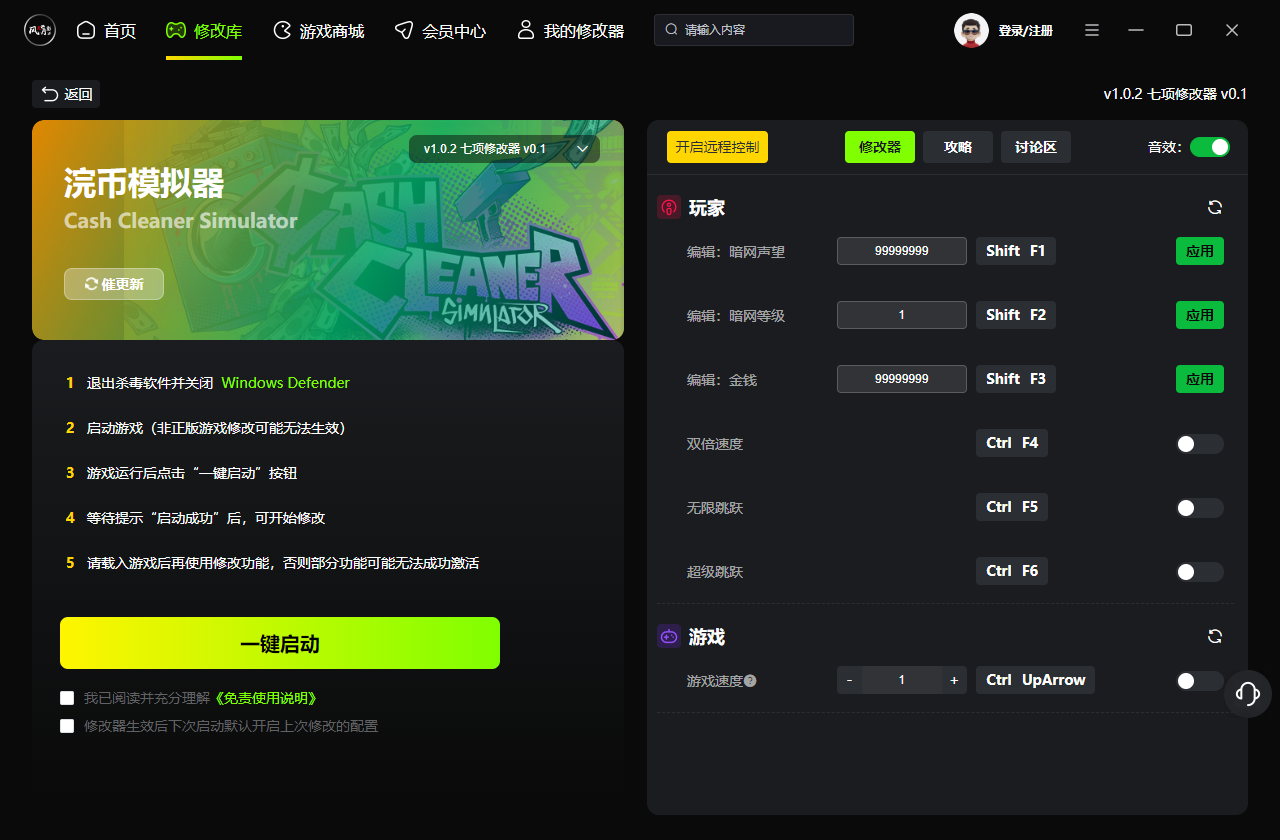This screenshot has height=840, width=1280.
Task: Click the search box 请输入内容
Action: click(754, 30)
